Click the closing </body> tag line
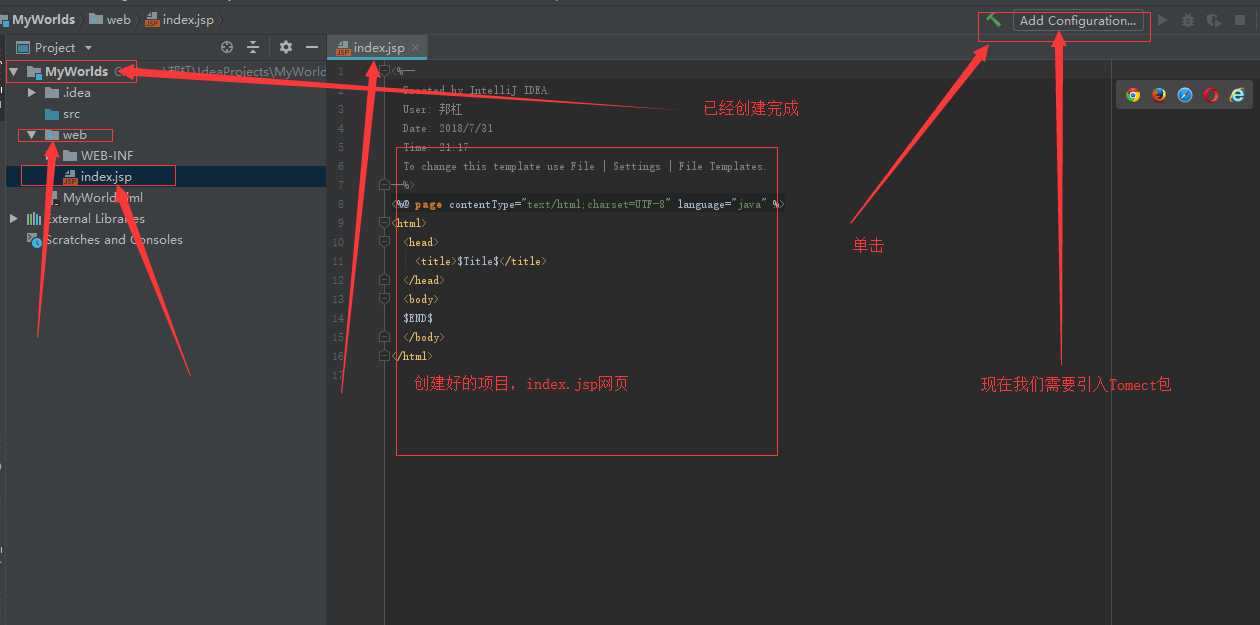The width and height of the screenshot is (1260, 625). click(424, 337)
